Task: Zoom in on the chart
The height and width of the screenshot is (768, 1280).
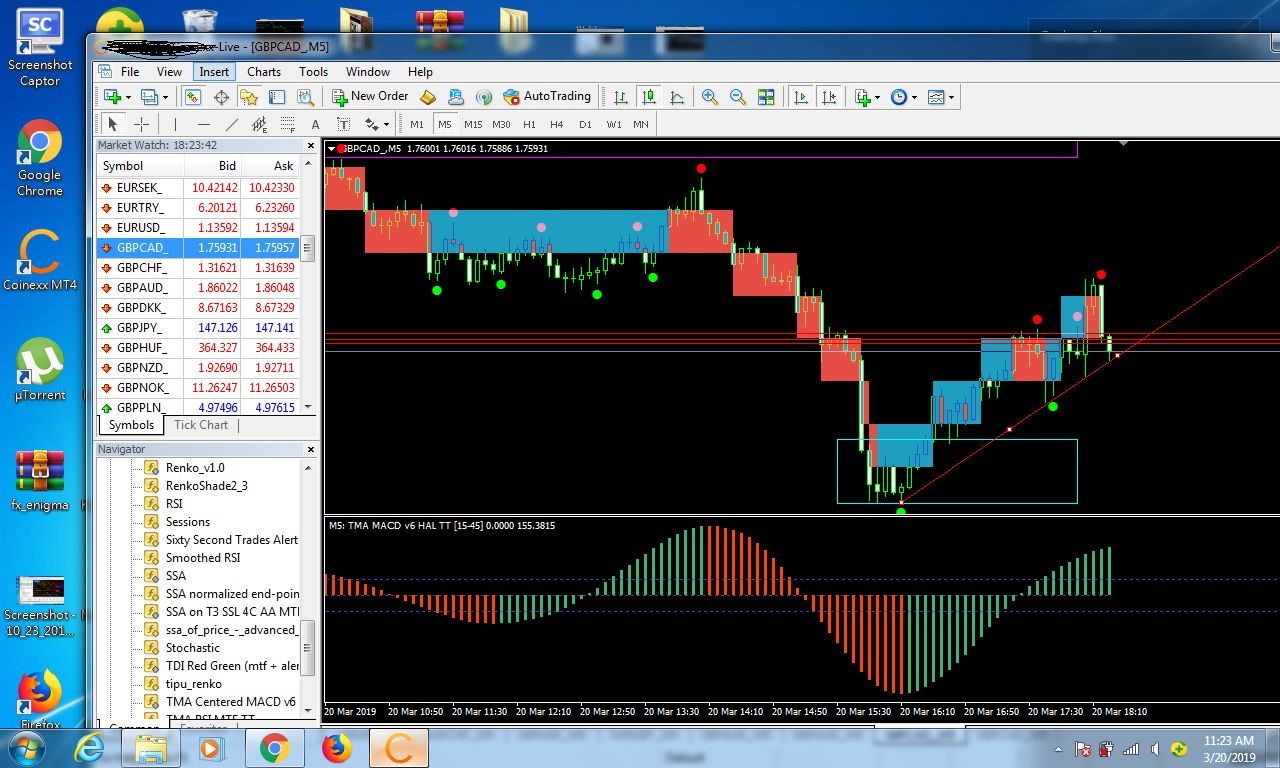Action: (710, 97)
